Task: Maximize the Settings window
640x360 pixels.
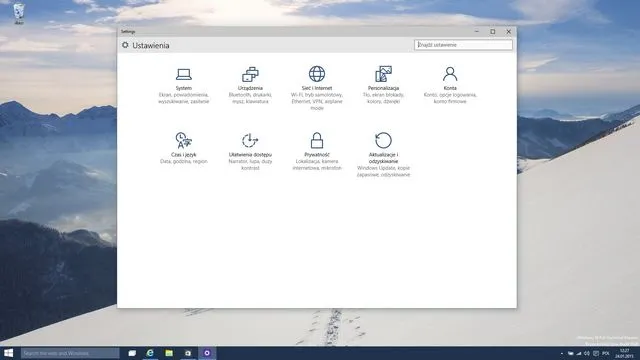Action: click(493, 31)
